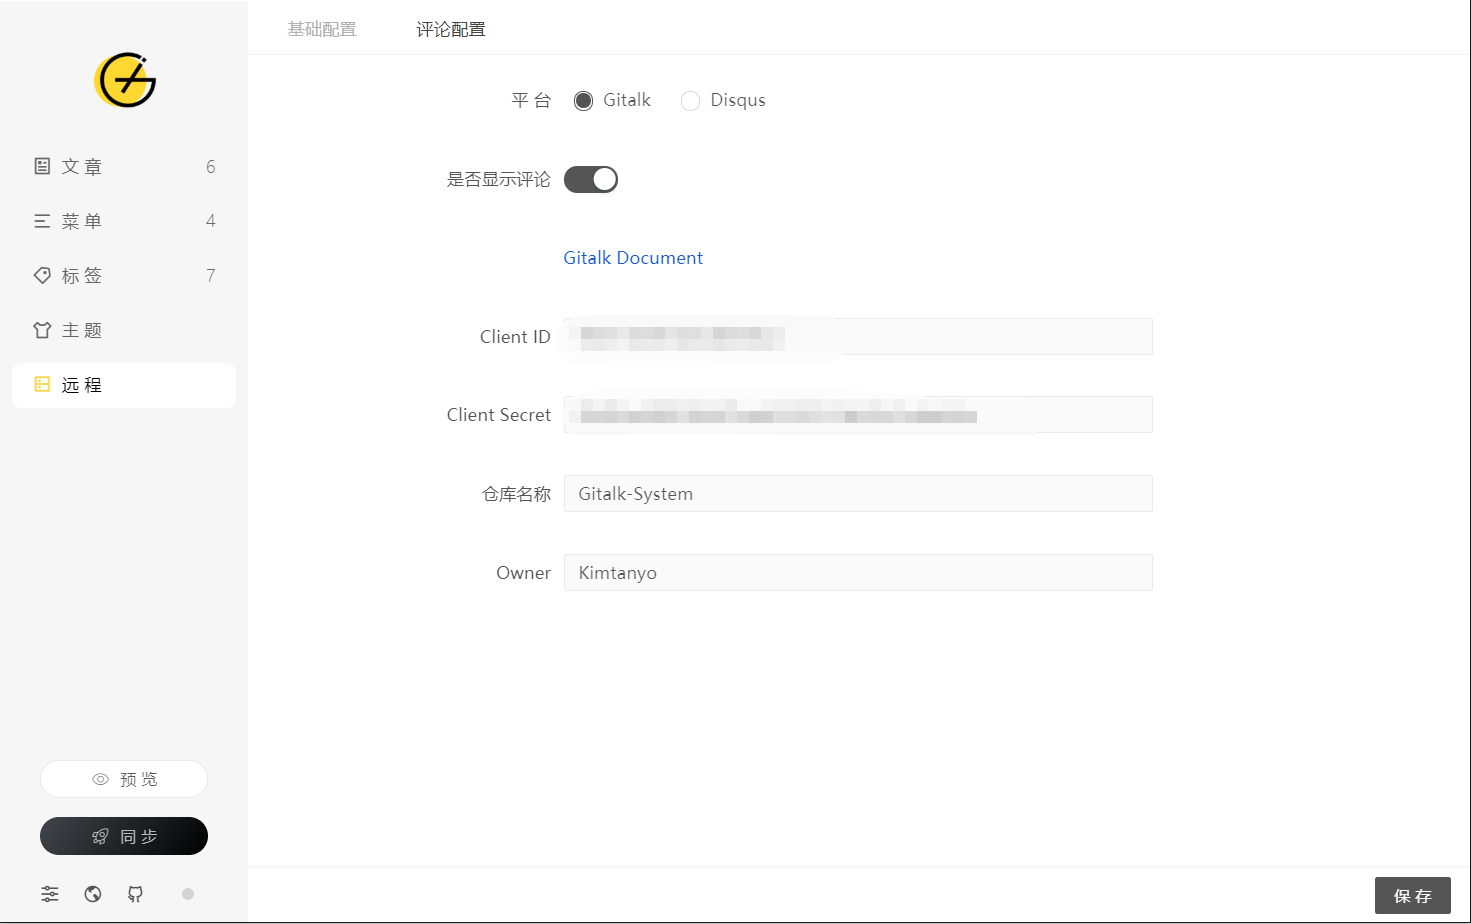Click the 标签 count badge 7
The image size is (1471, 924).
[210, 275]
